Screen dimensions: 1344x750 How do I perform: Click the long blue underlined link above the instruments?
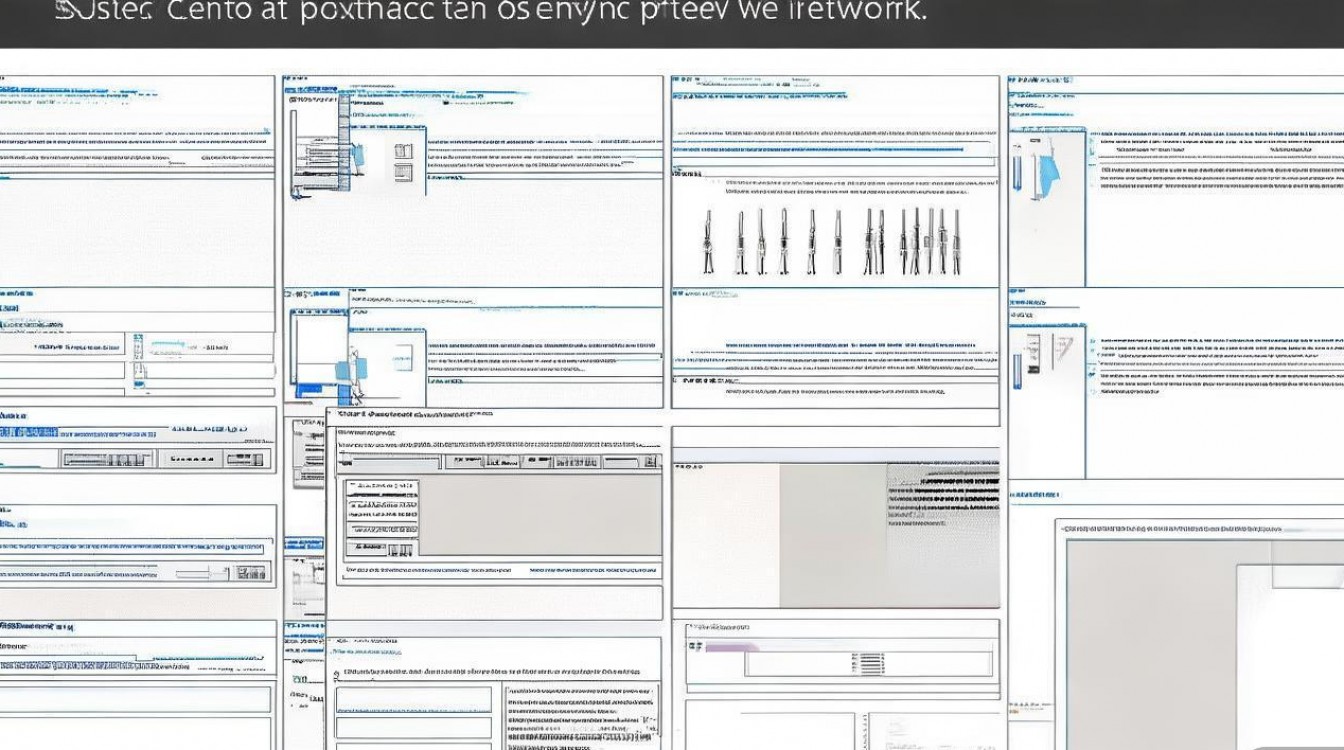click(822, 150)
